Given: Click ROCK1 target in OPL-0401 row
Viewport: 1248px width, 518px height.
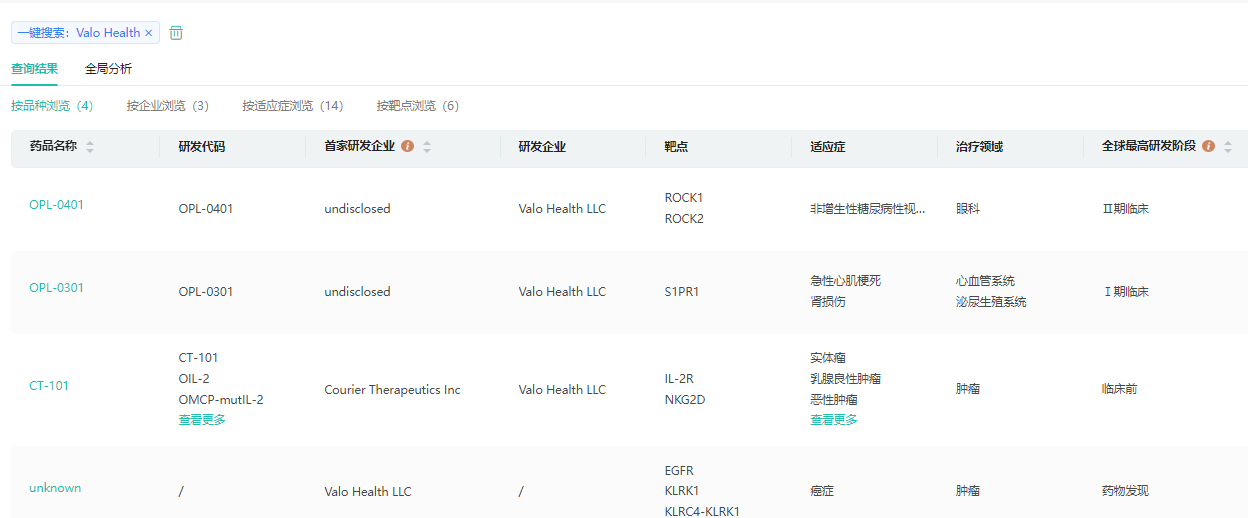Looking at the screenshot, I should tap(684, 198).
